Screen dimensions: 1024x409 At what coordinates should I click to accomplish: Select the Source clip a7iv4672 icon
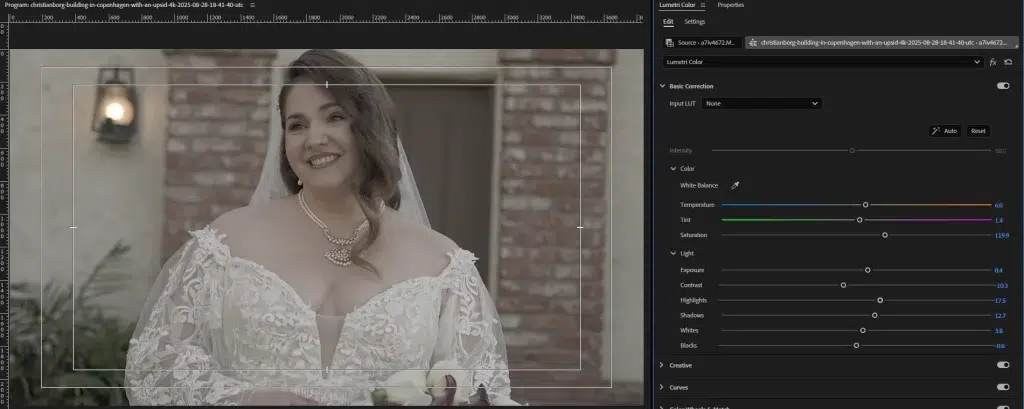coord(672,43)
